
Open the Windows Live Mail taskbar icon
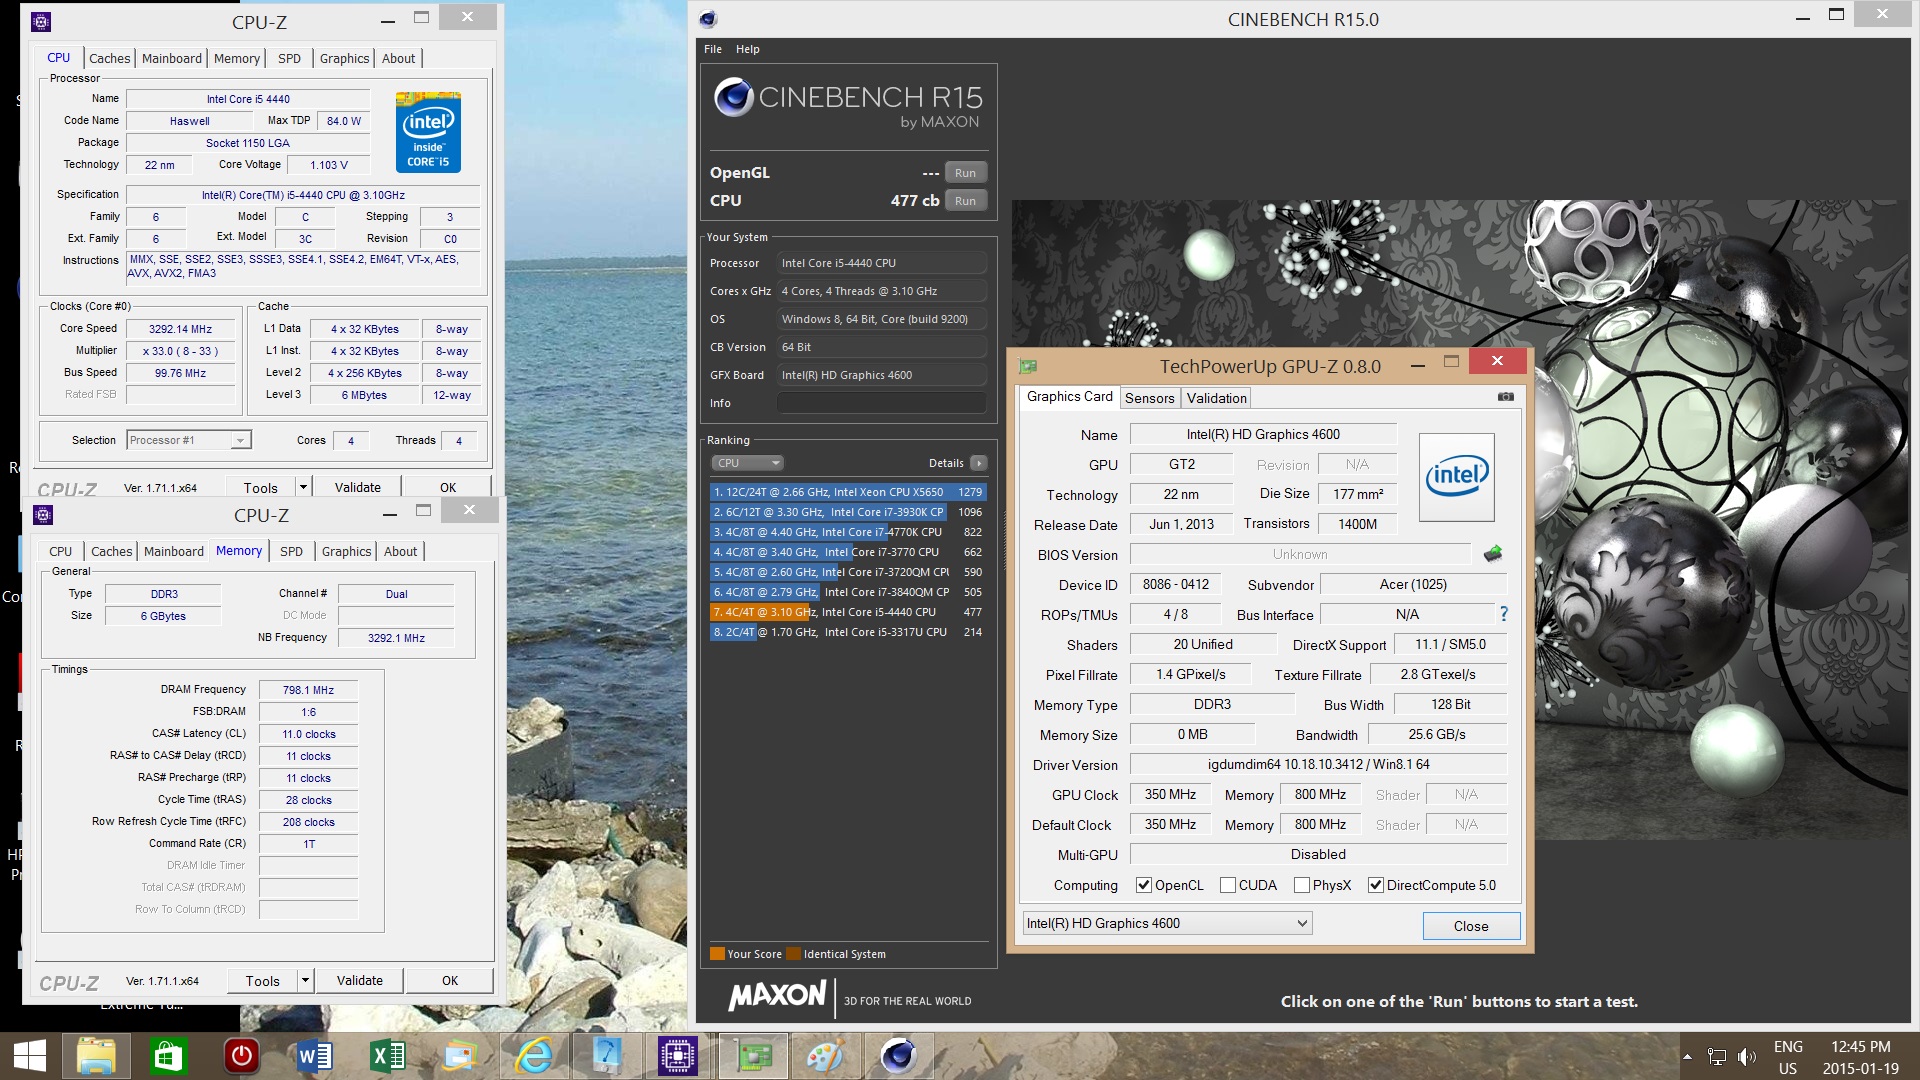460,1056
